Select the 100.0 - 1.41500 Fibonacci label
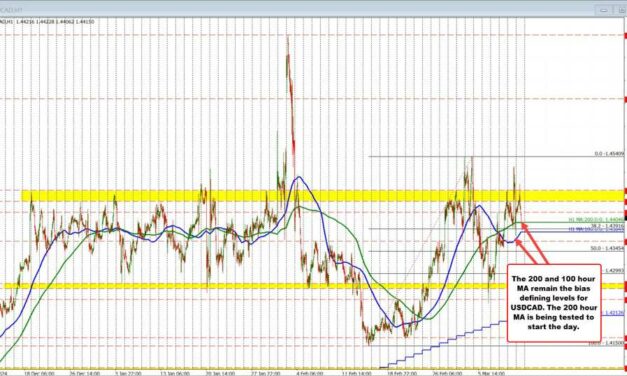The height and width of the screenshot is (376, 627). pos(606,343)
